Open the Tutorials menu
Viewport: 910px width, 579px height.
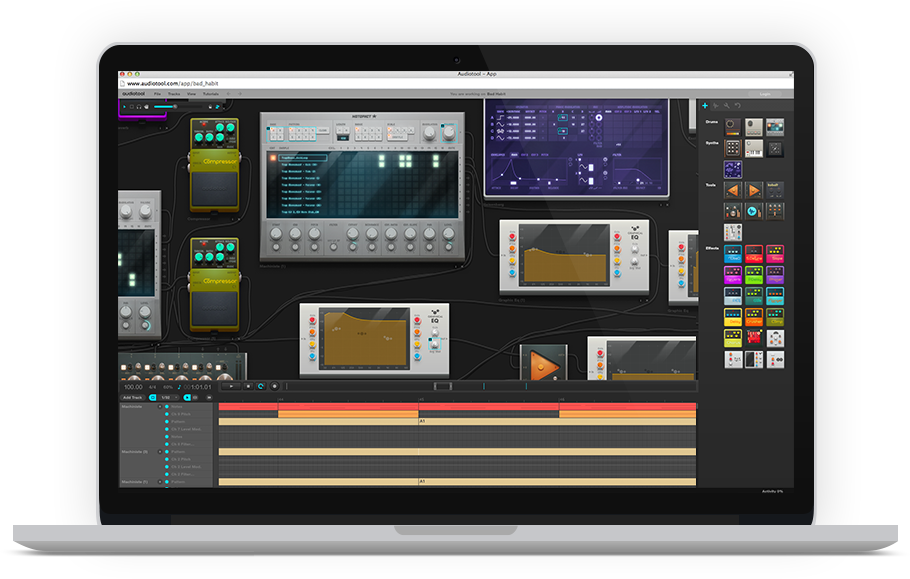coord(210,93)
